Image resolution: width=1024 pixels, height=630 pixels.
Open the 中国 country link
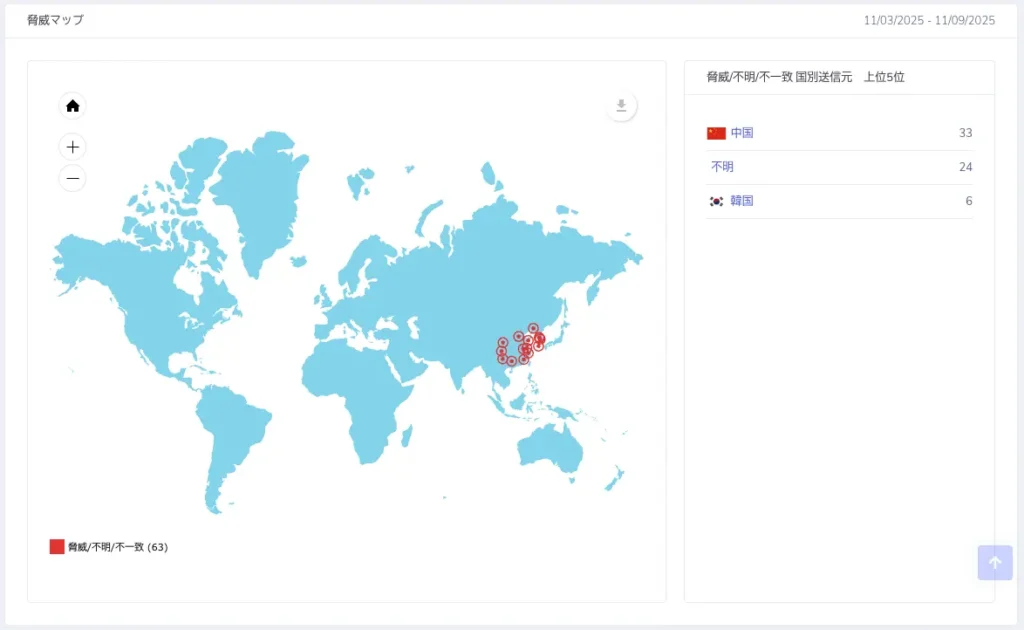[741, 133]
